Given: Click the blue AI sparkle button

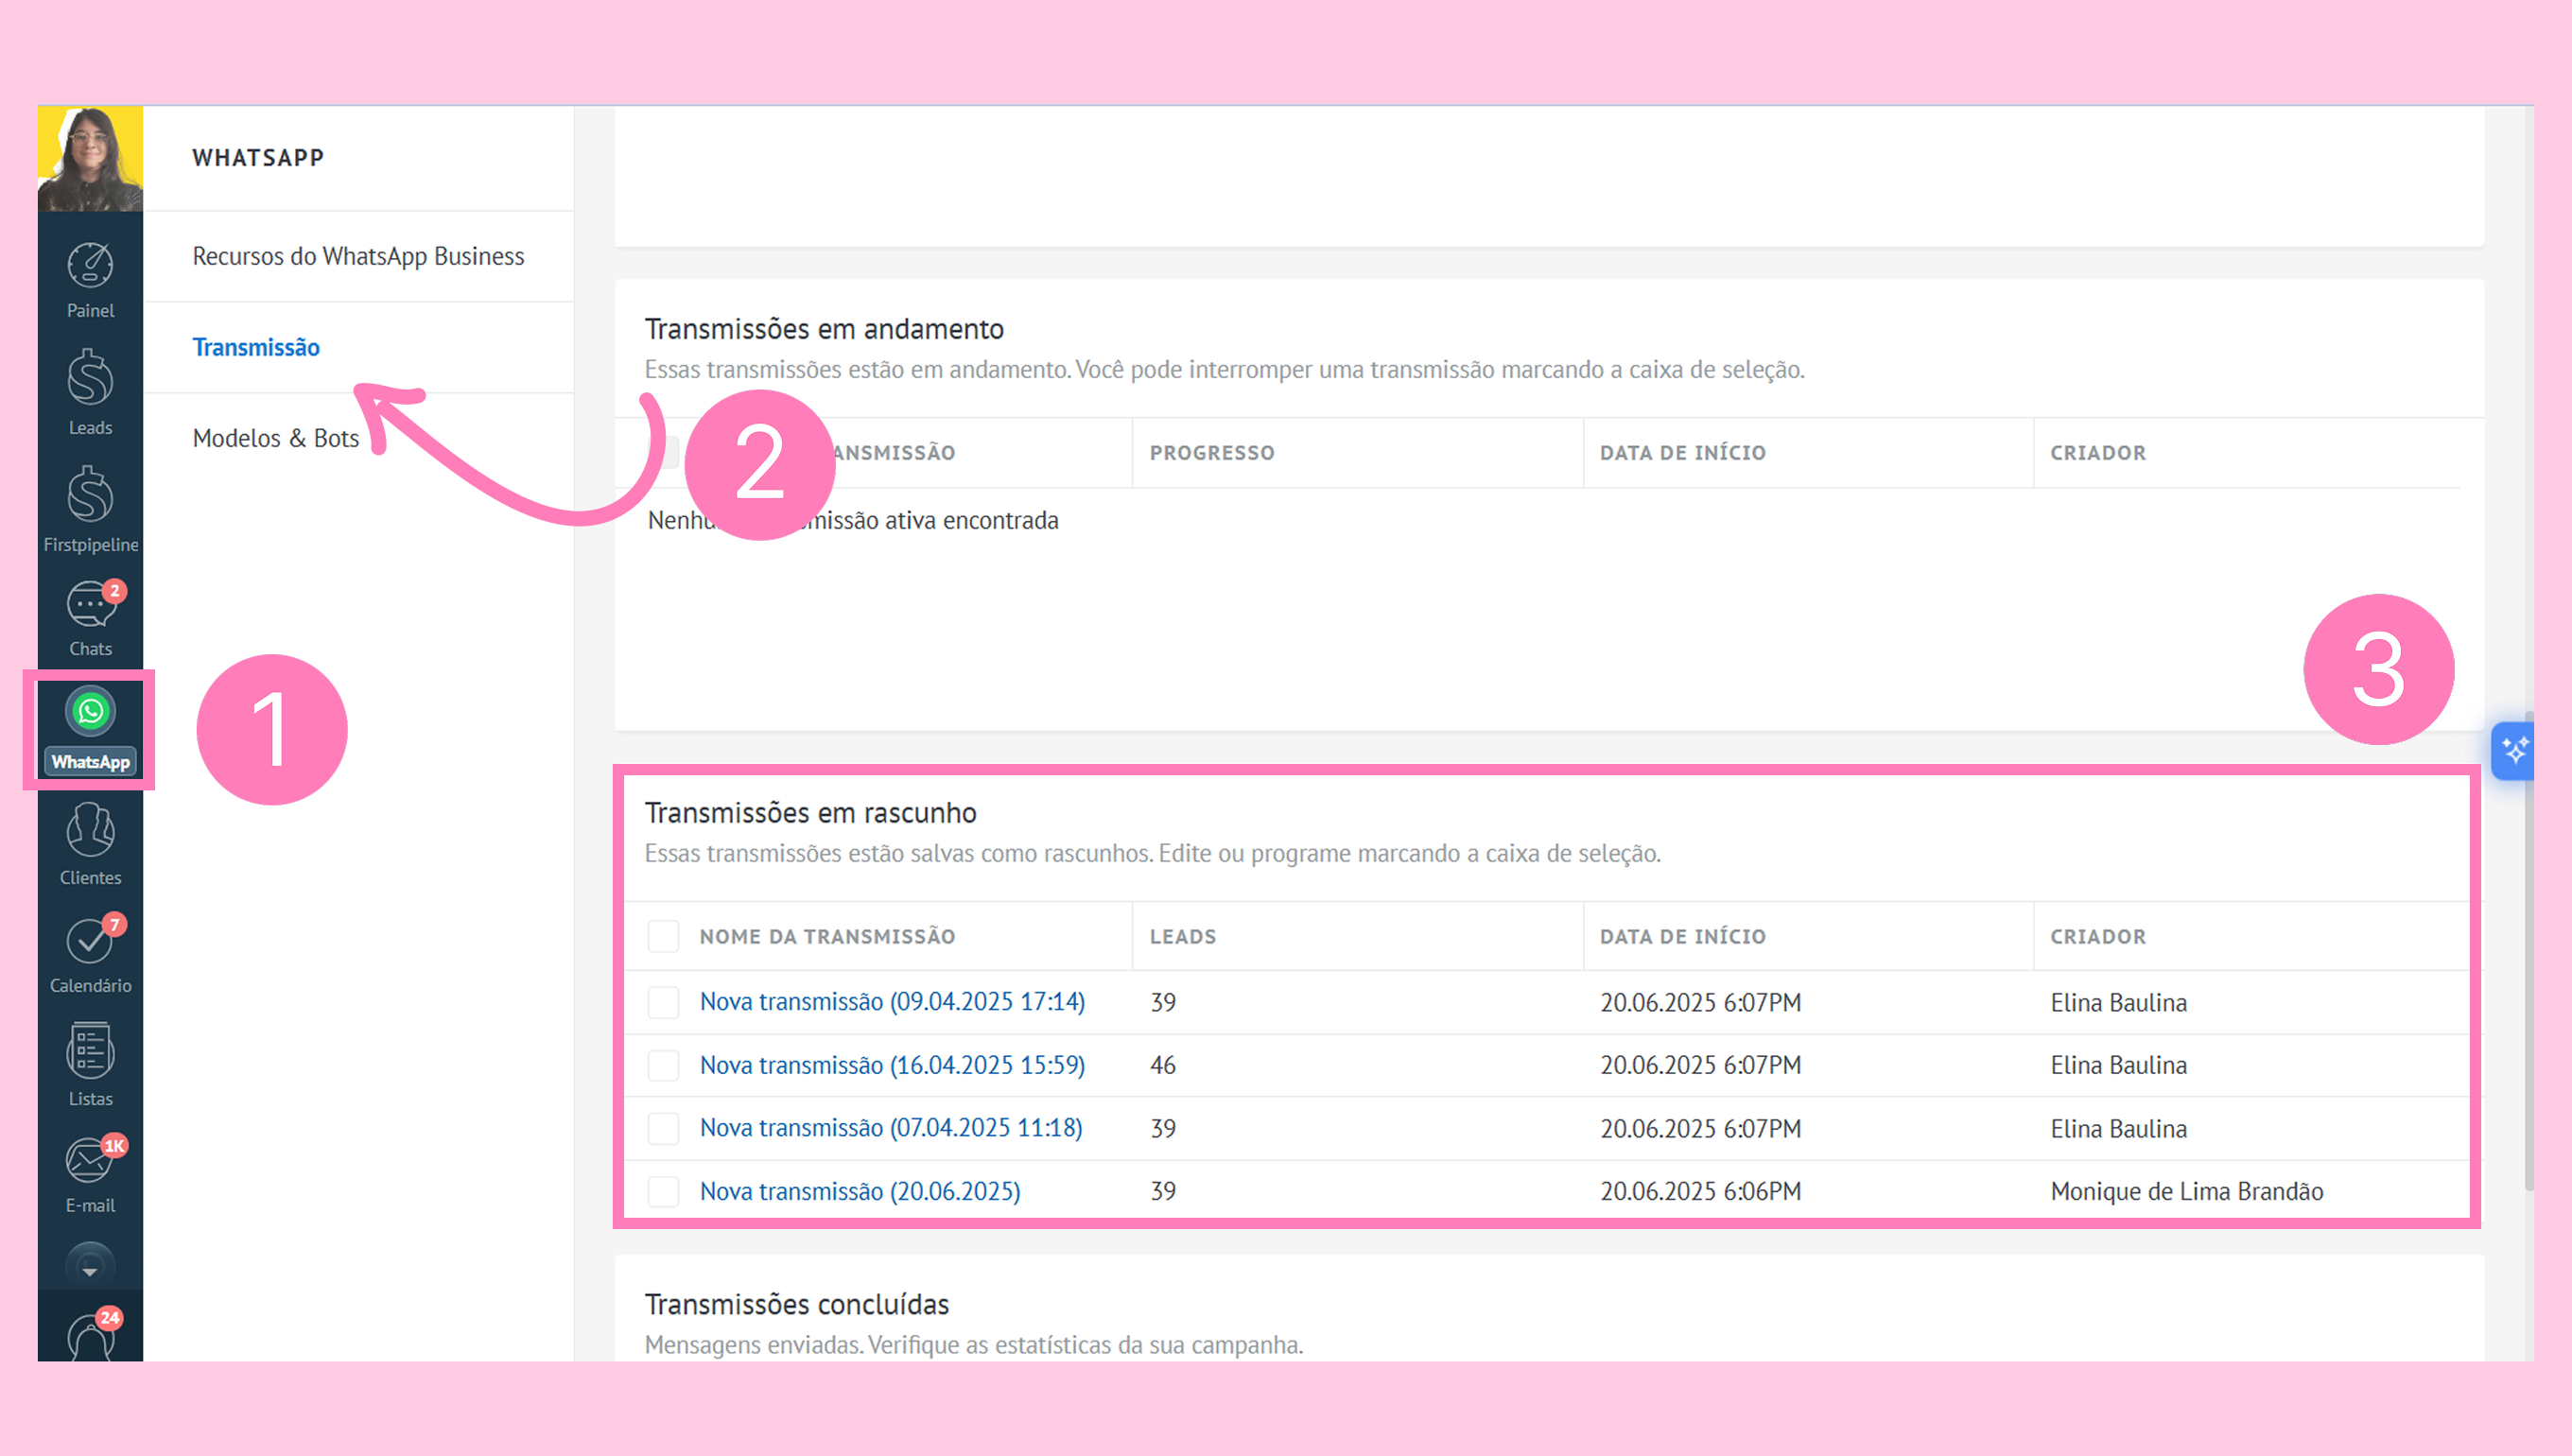Looking at the screenshot, I should [2513, 750].
